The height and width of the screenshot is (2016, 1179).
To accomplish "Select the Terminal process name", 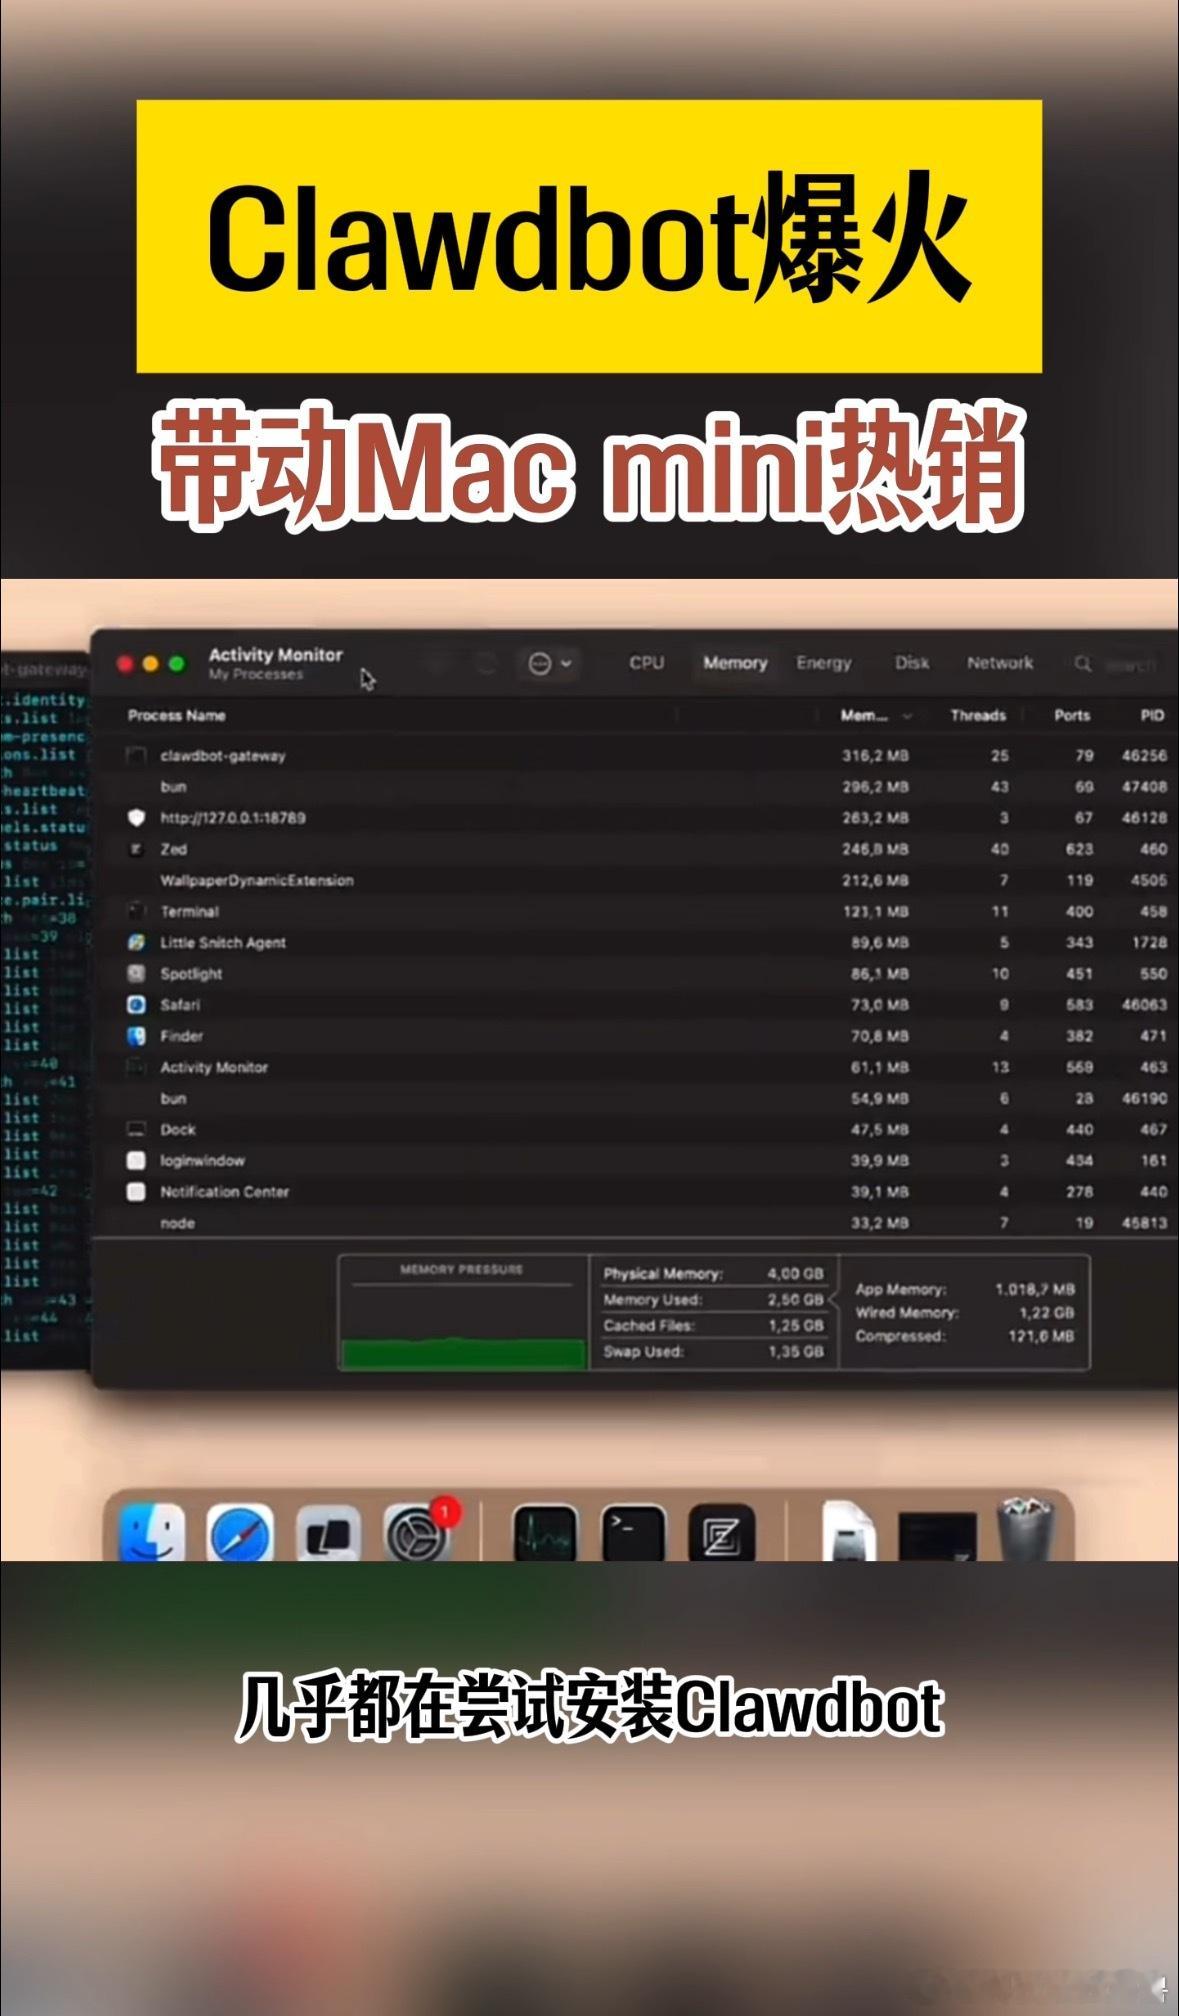I will tap(190, 912).
